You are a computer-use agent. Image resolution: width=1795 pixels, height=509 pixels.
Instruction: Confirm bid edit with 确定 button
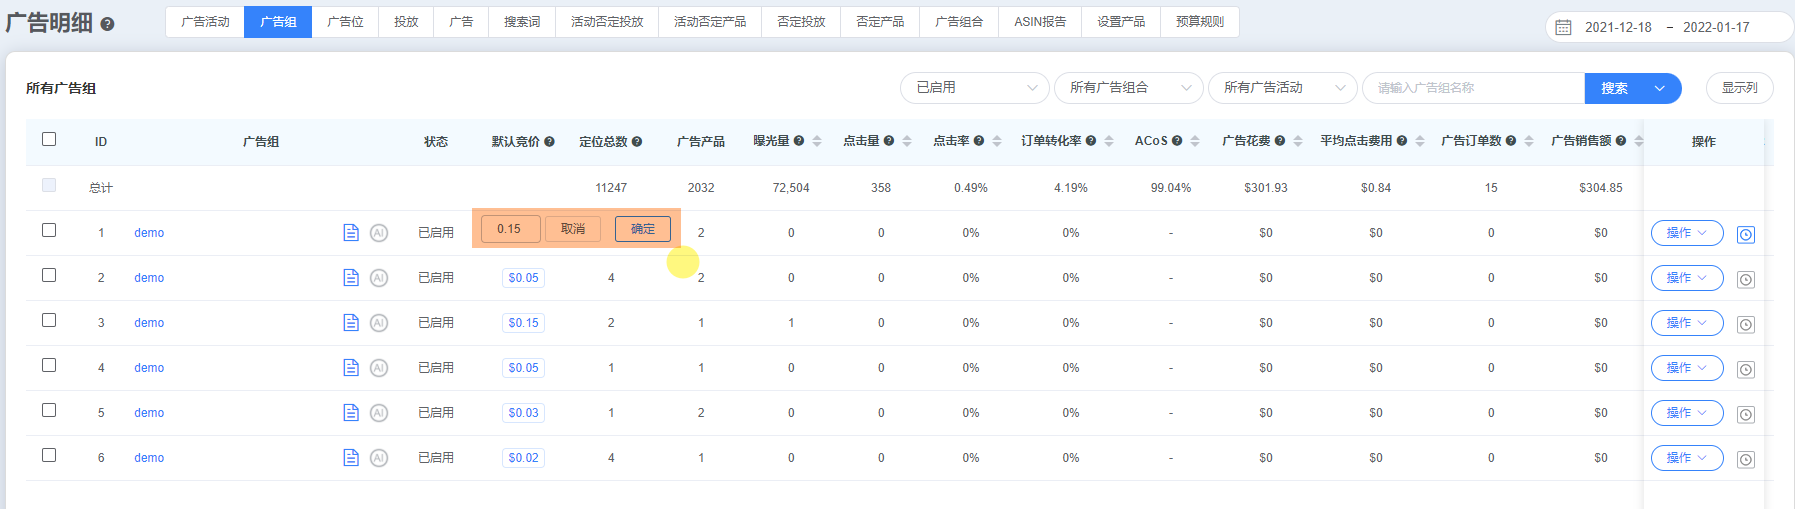point(643,229)
